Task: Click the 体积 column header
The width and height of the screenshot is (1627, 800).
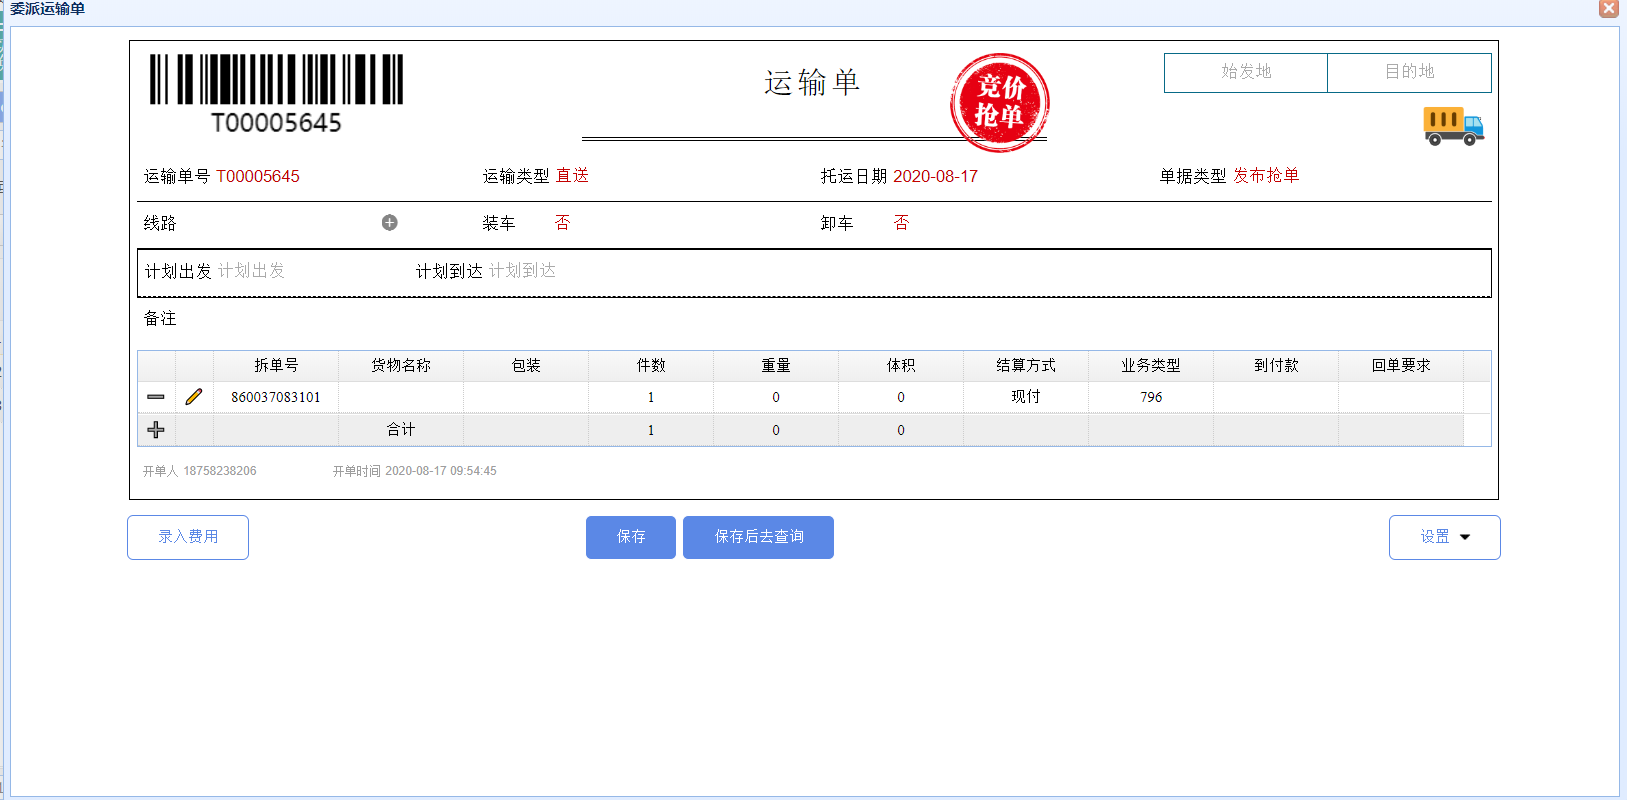Action: coord(901,366)
